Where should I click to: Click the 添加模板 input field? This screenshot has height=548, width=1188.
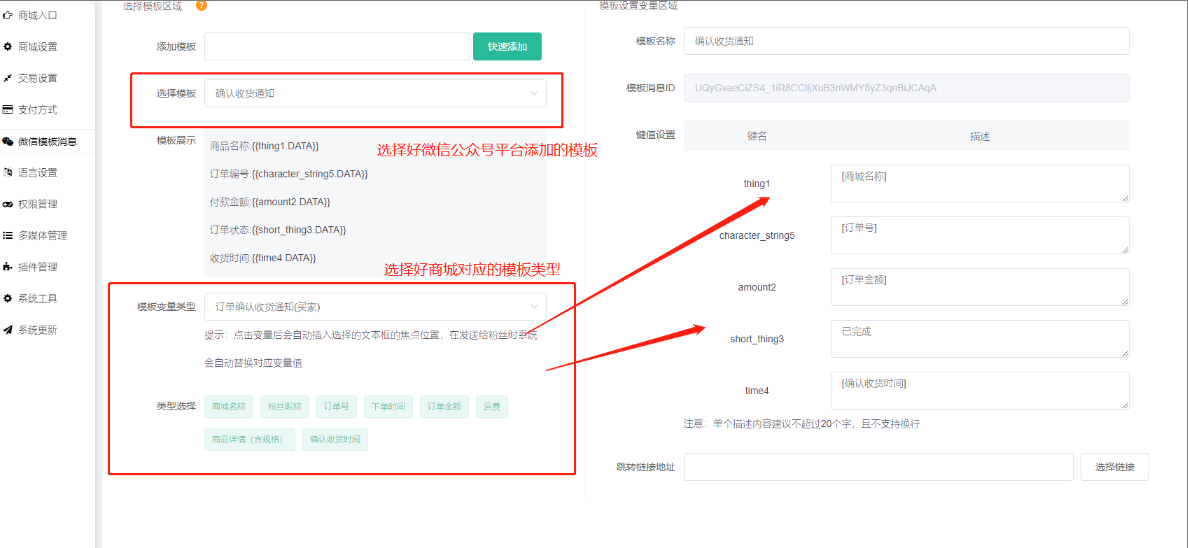(x=337, y=47)
